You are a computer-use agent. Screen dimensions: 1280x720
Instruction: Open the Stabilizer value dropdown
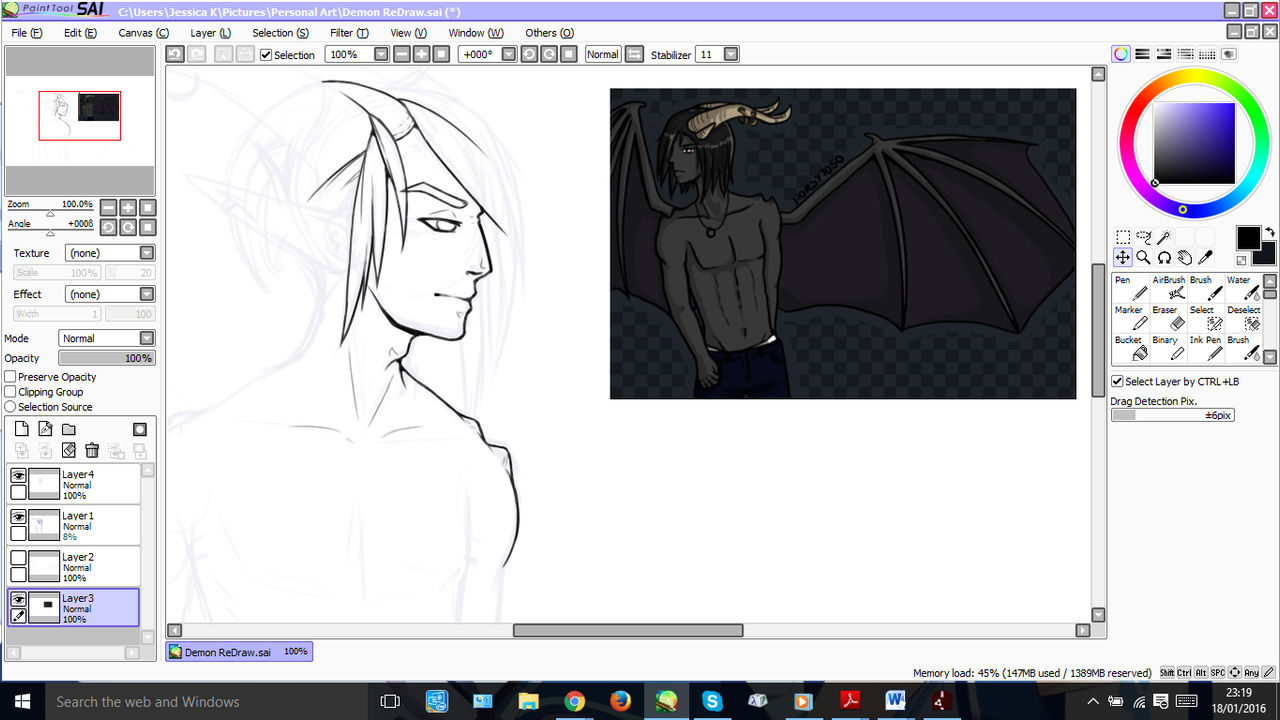pos(731,54)
